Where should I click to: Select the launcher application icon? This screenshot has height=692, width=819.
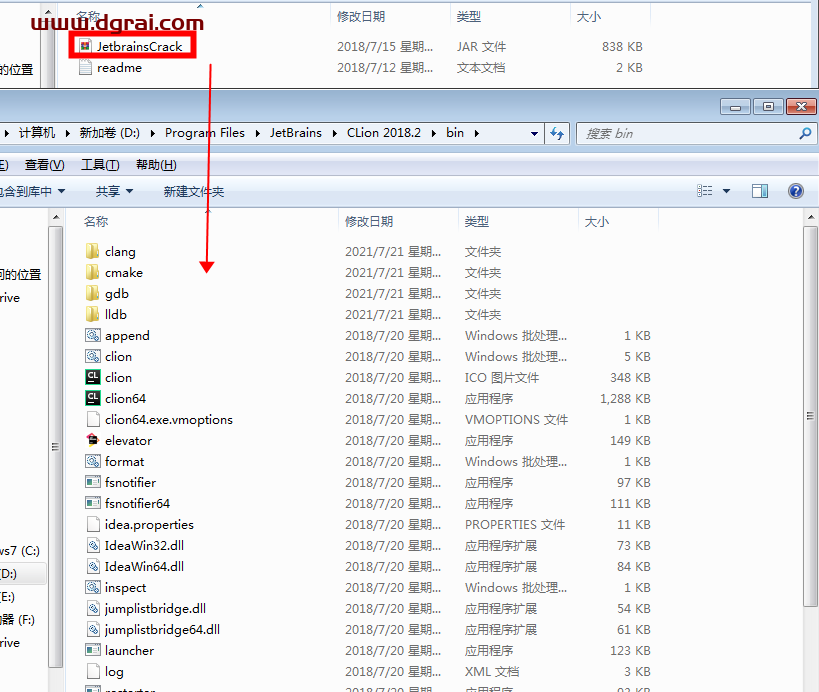tap(93, 650)
